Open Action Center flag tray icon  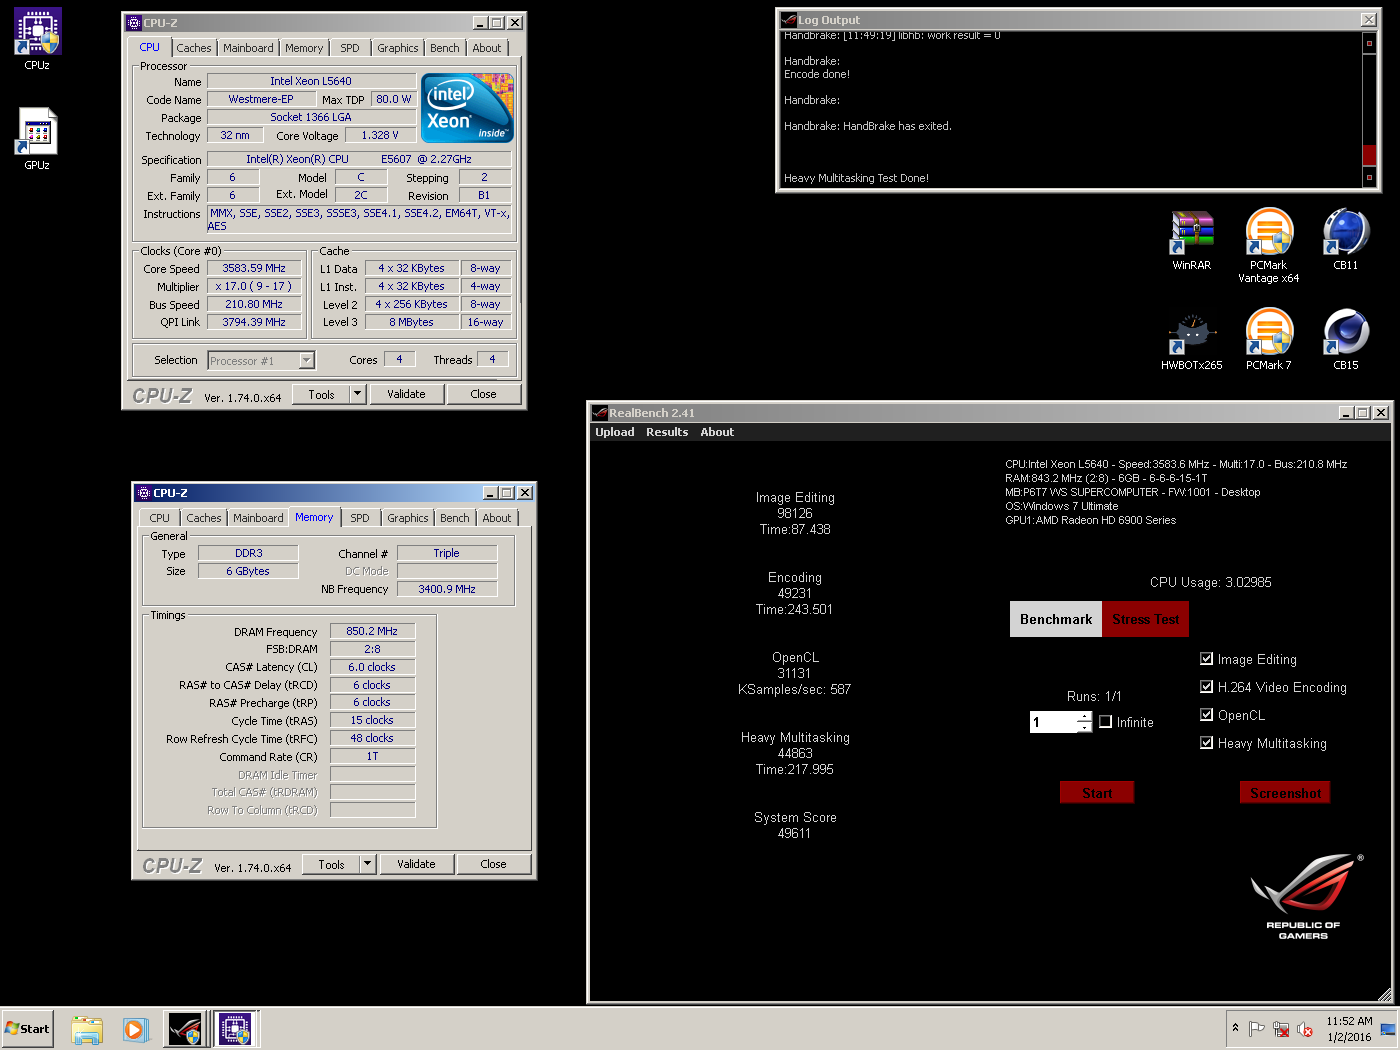click(x=1257, y=1029)
